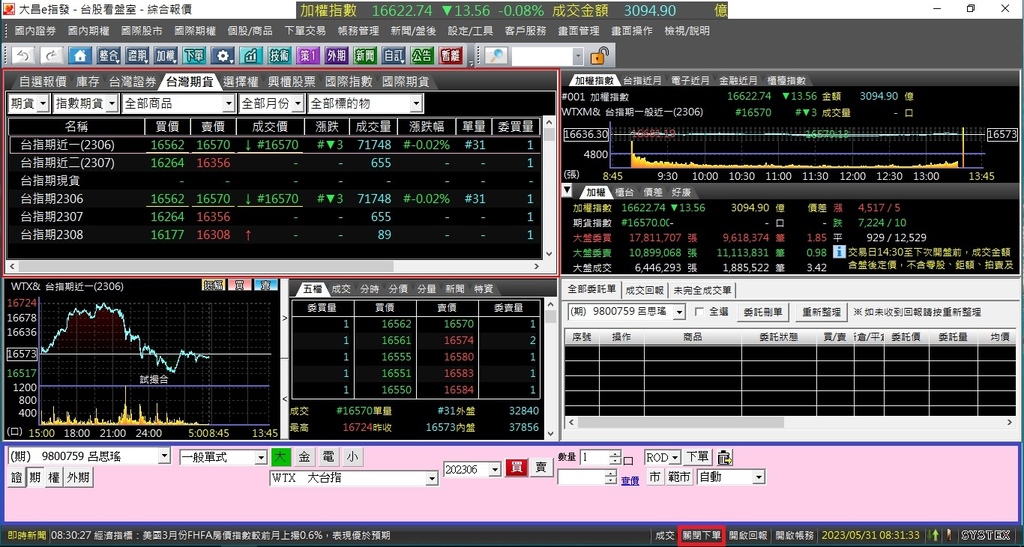Open the 帳務管理 menu

pyautogui.click(x=358, y=31)
